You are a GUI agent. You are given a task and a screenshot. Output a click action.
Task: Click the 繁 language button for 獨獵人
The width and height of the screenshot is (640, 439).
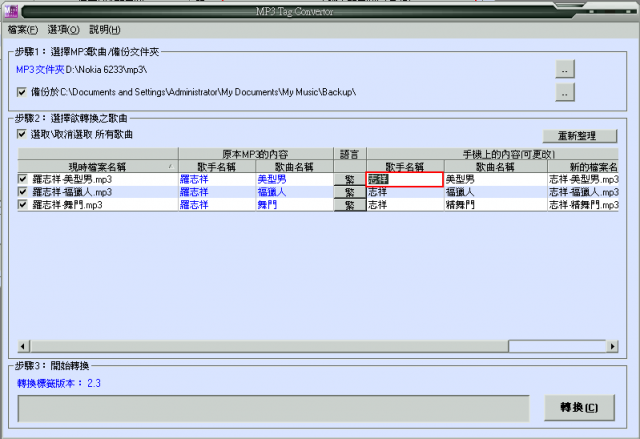pyautogui.click(x=350, y=192)
